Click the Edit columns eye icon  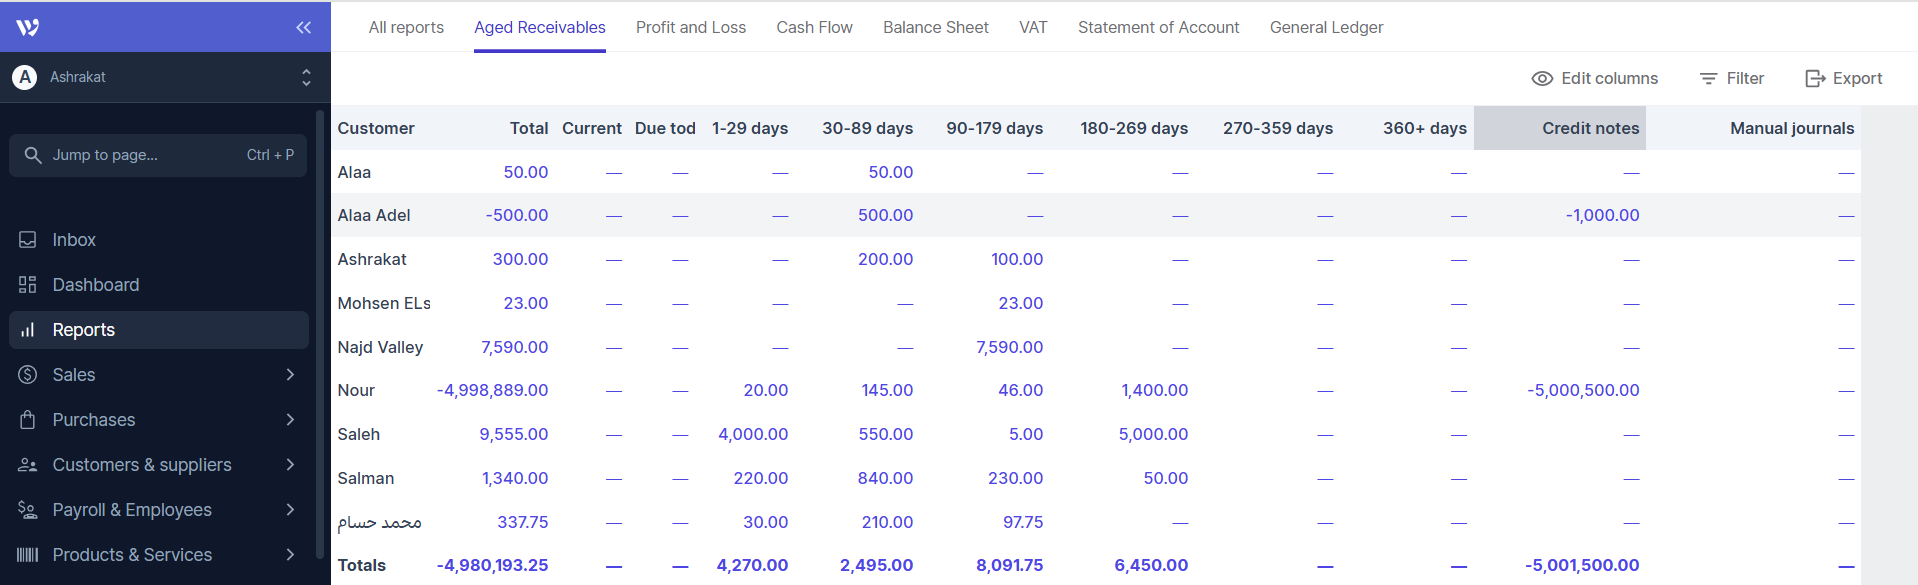[1542, 78]
